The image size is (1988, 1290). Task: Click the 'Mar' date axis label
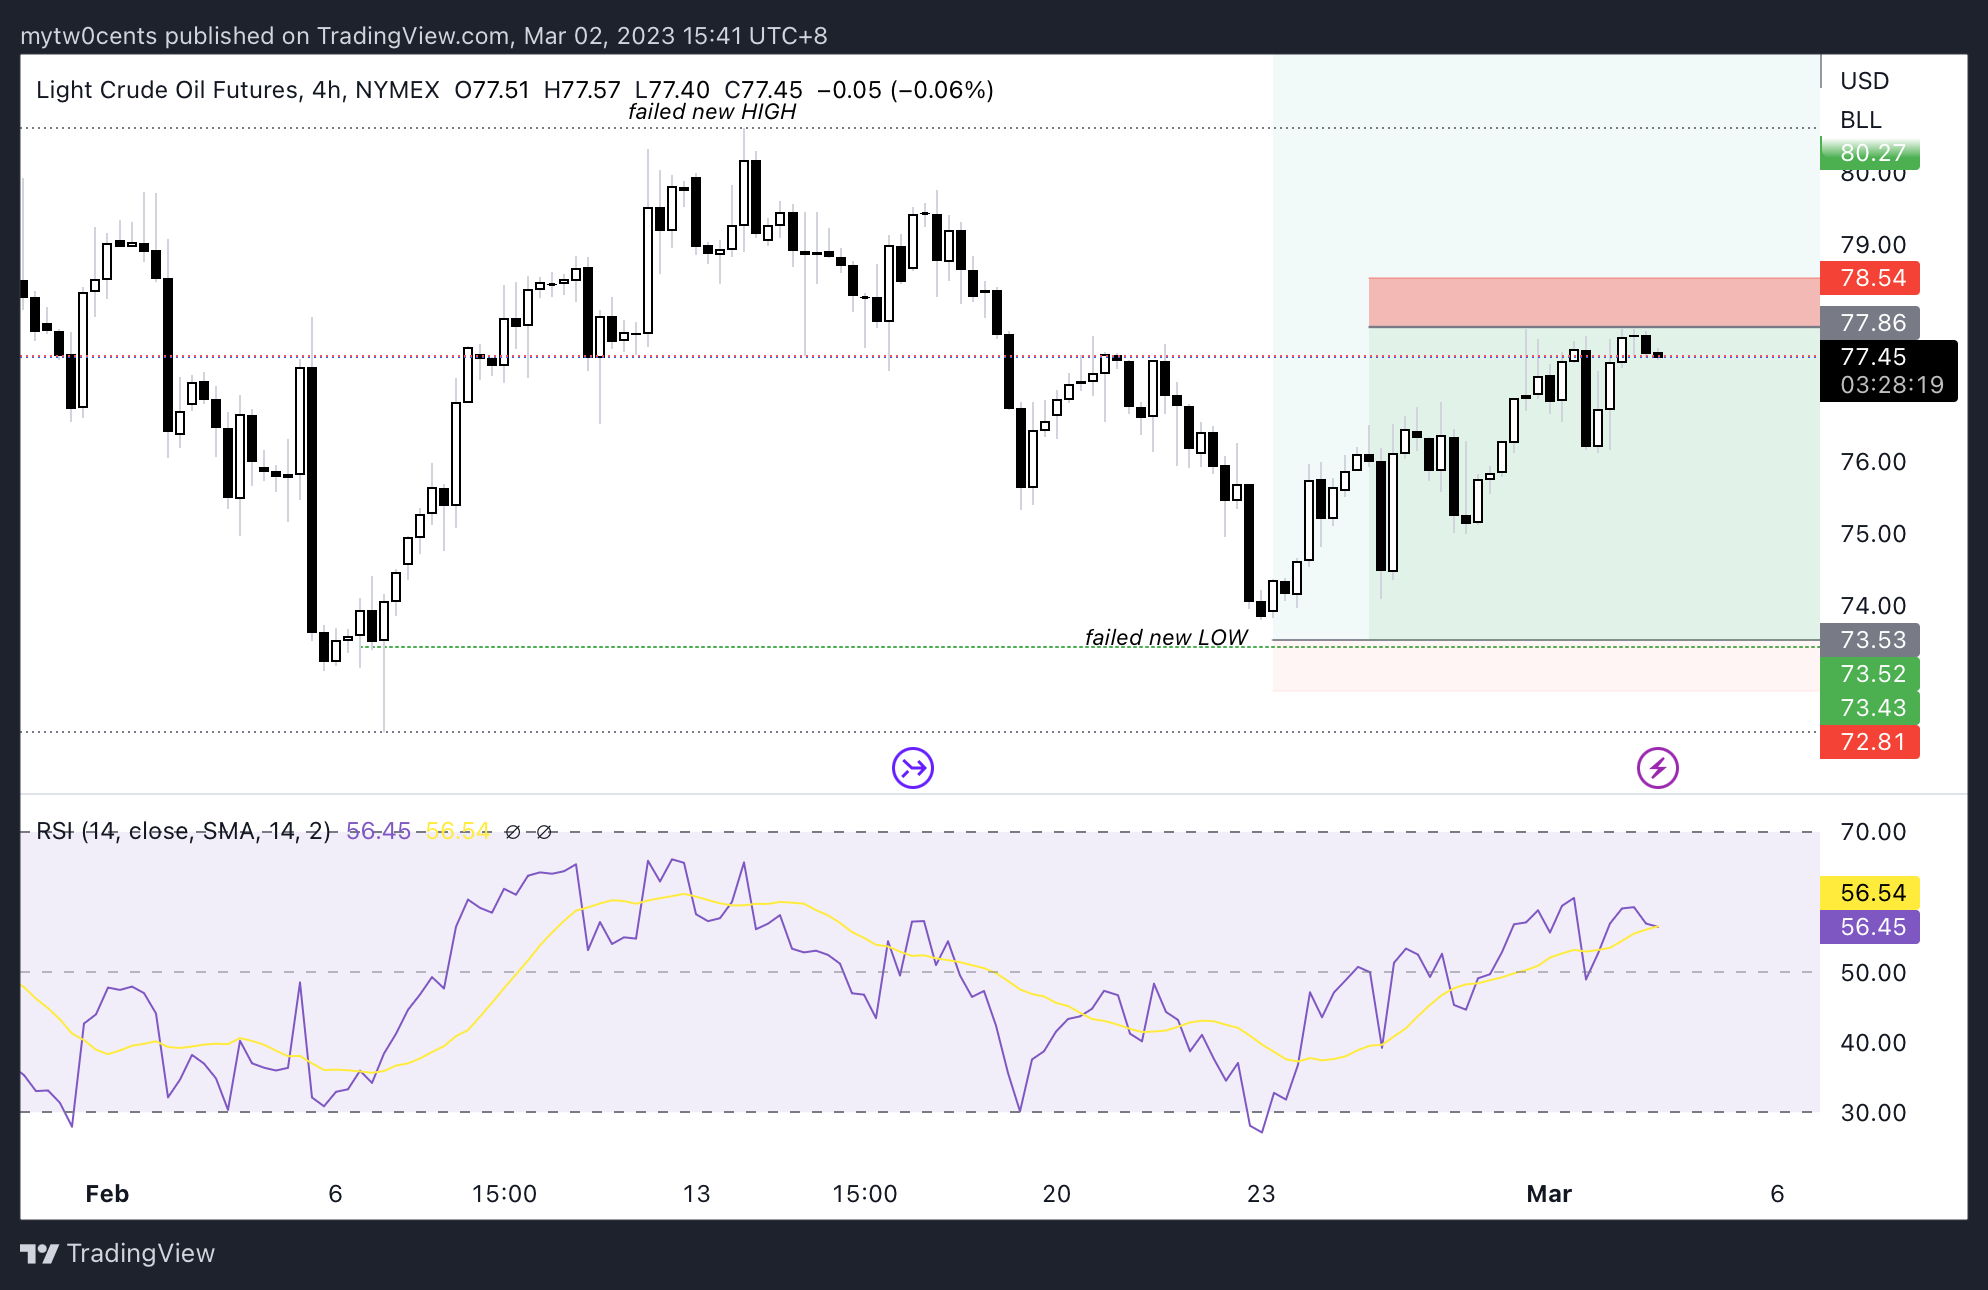1549,1194
